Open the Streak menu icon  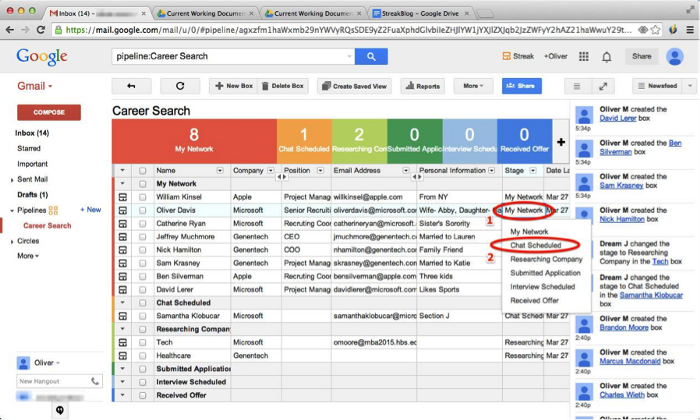(x=506, y=56)
